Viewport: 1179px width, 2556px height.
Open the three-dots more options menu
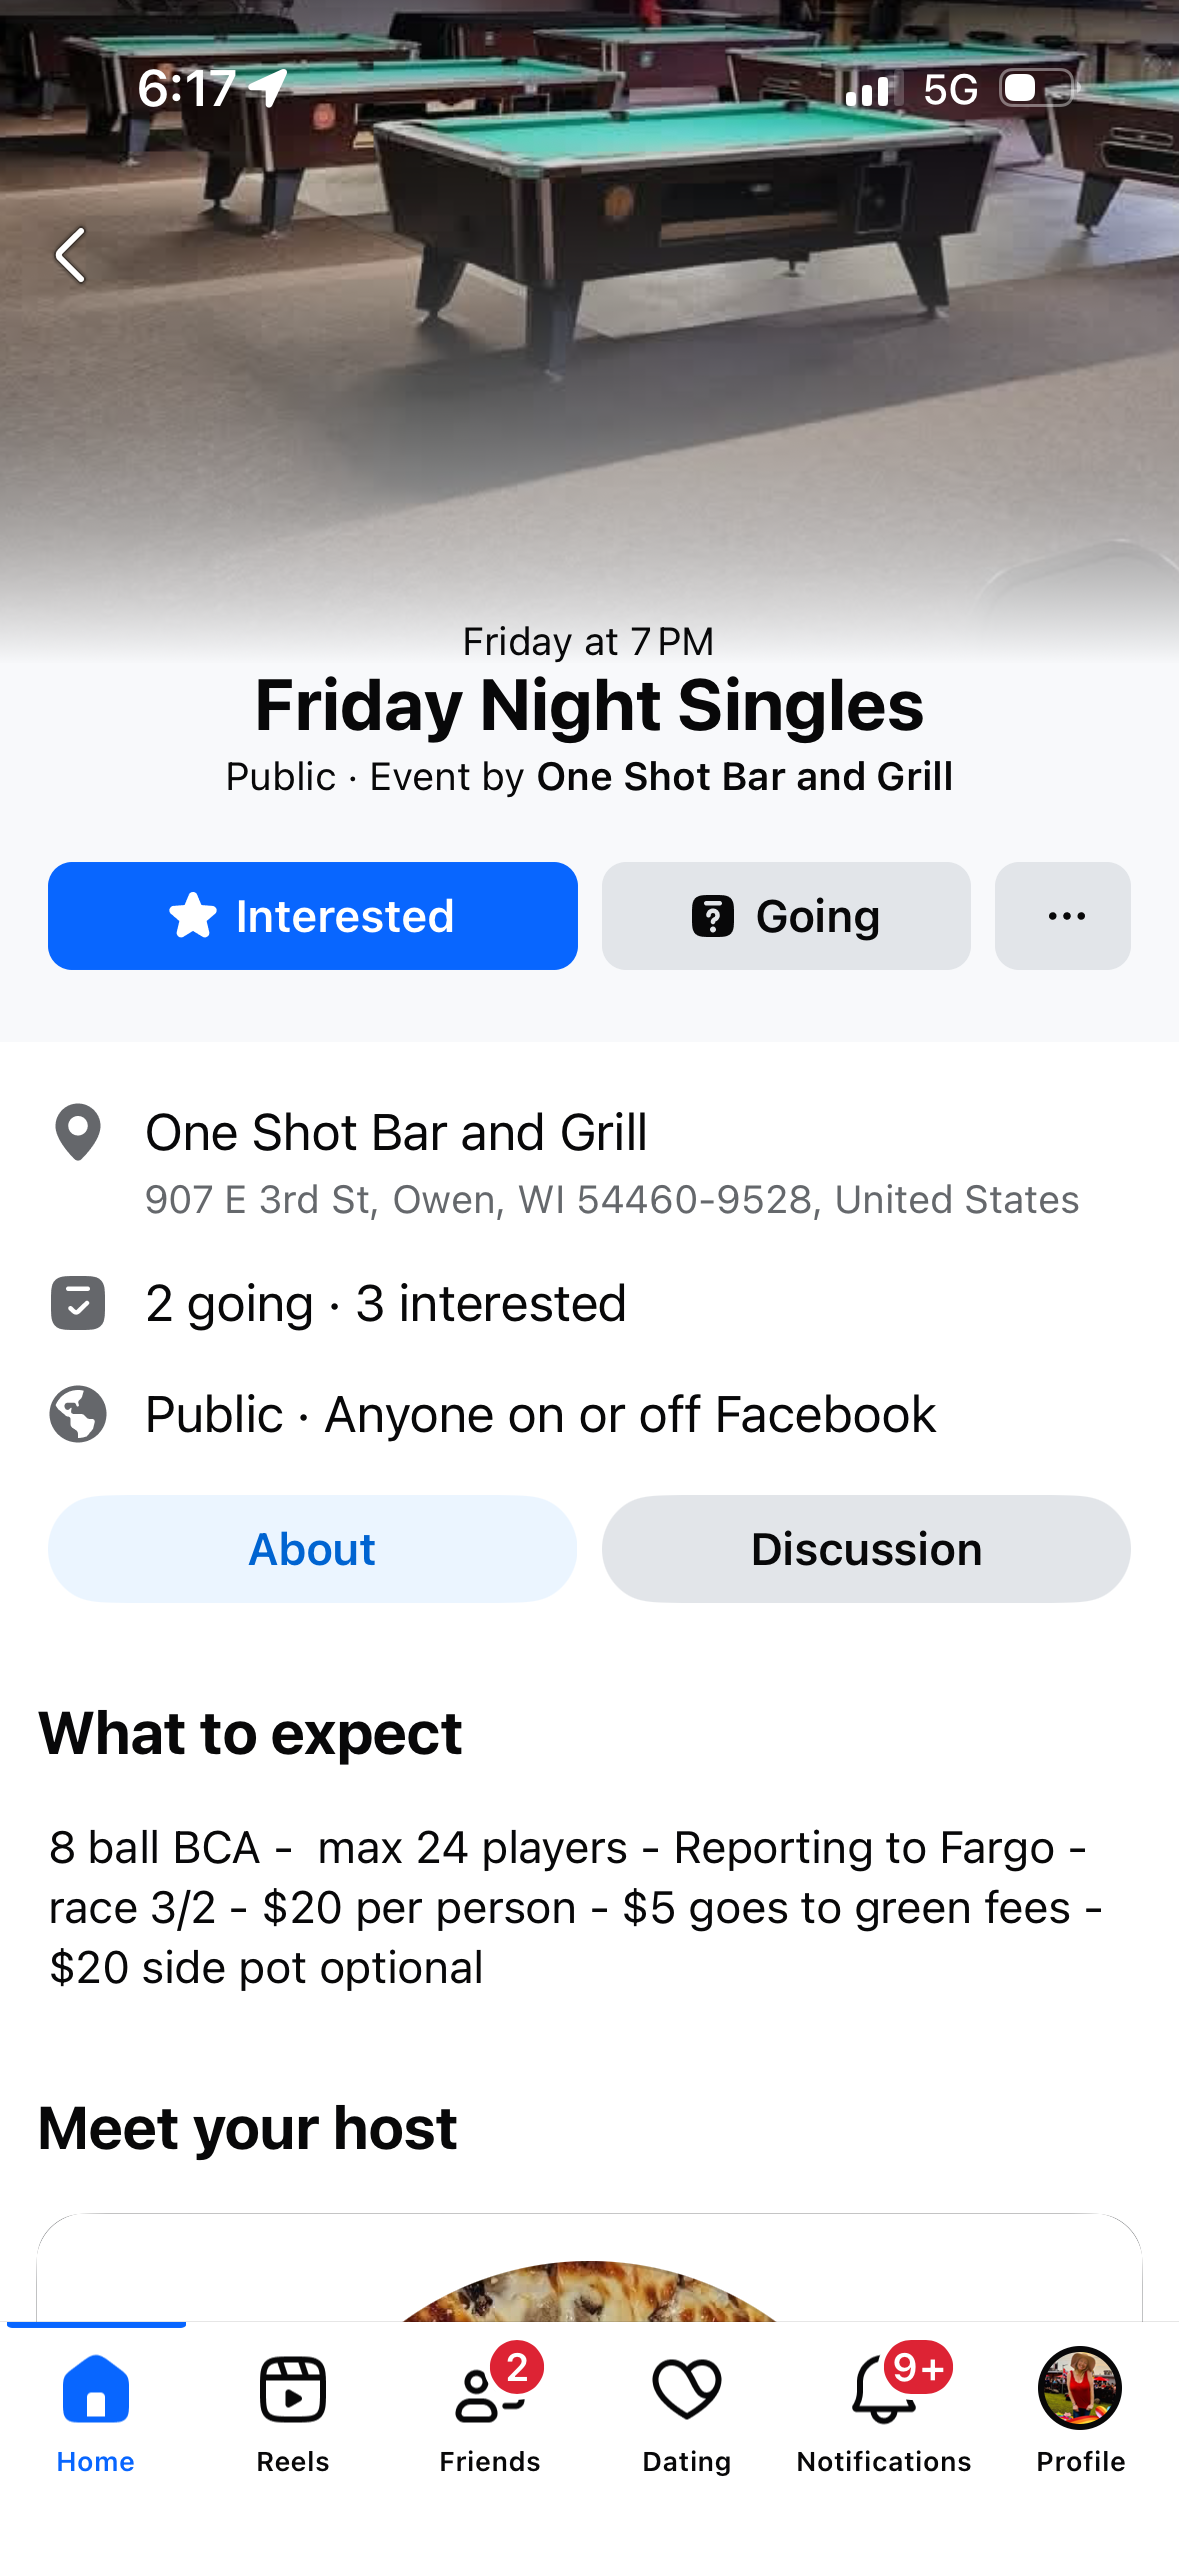pos(1063,916)
